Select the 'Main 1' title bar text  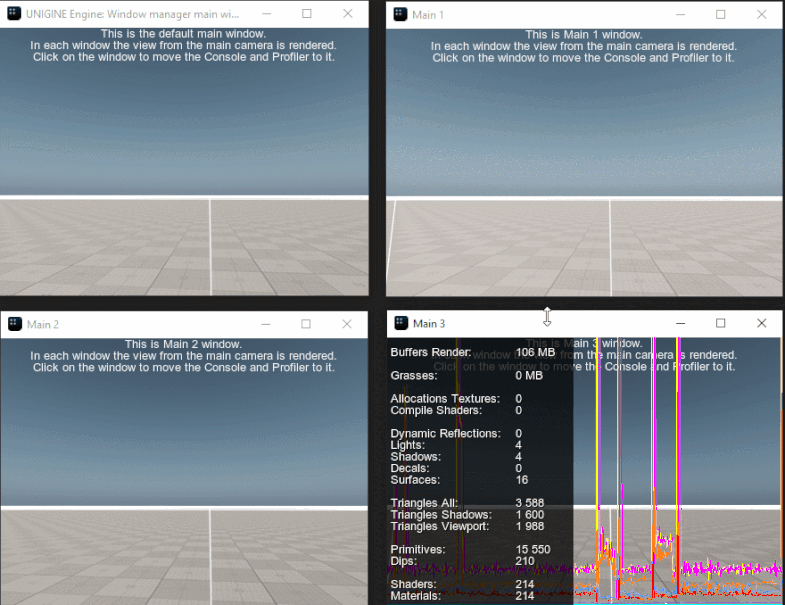[428, 15]
